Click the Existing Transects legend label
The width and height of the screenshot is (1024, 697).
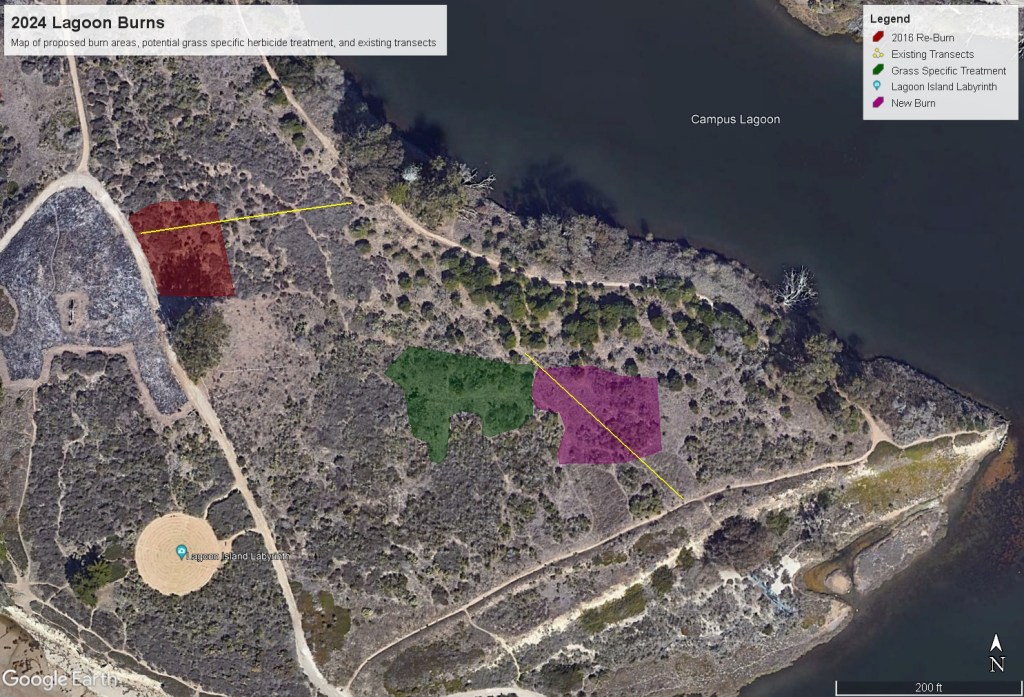932,55
